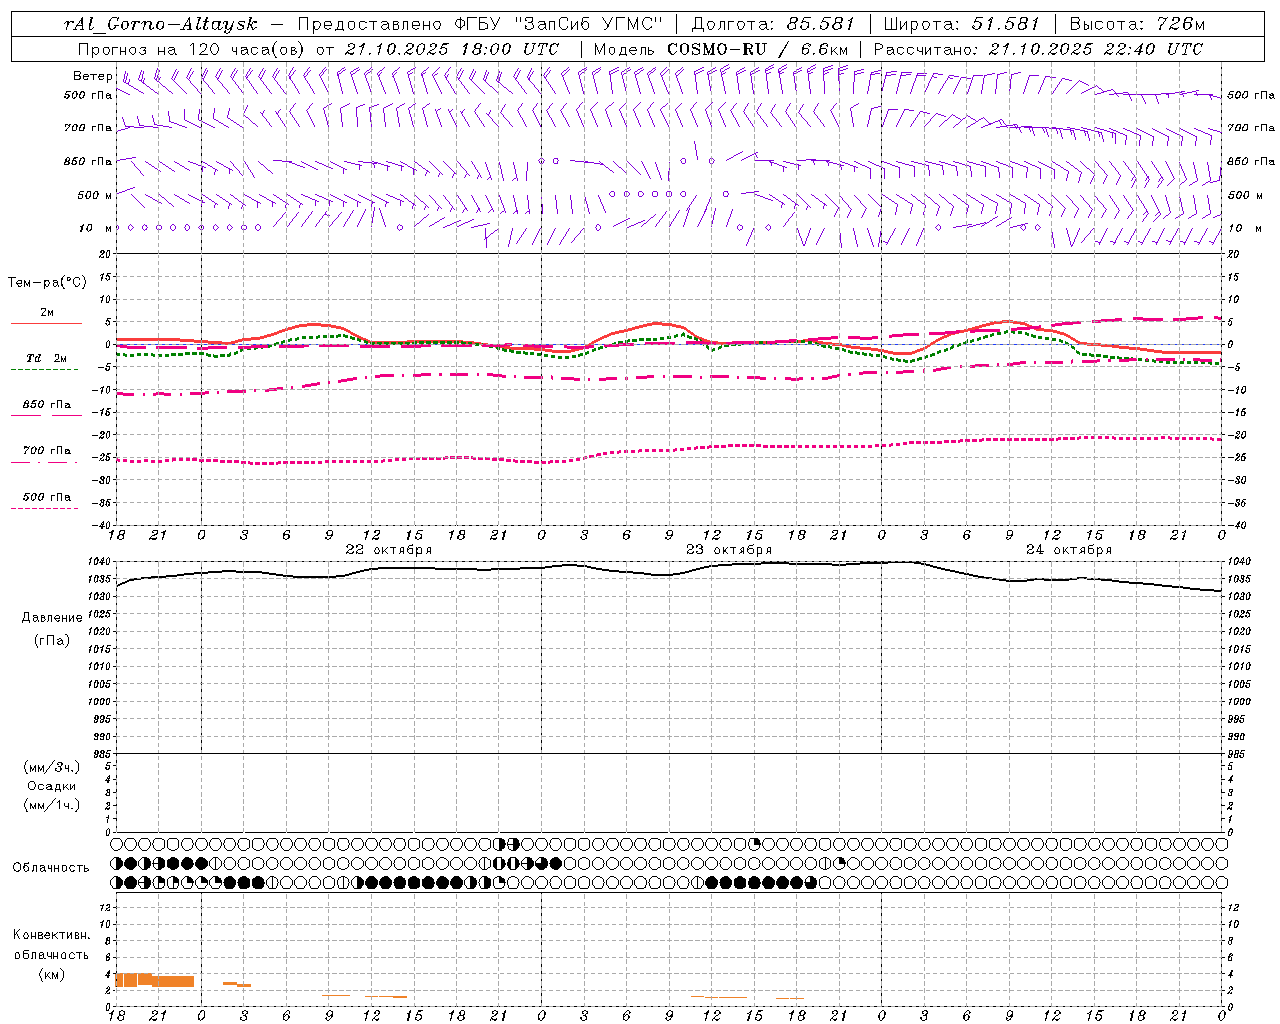The height and width of the screenshot is (1024, 1280).
Task: Click the 10 м wind level label on left axis
Action: 95,228
